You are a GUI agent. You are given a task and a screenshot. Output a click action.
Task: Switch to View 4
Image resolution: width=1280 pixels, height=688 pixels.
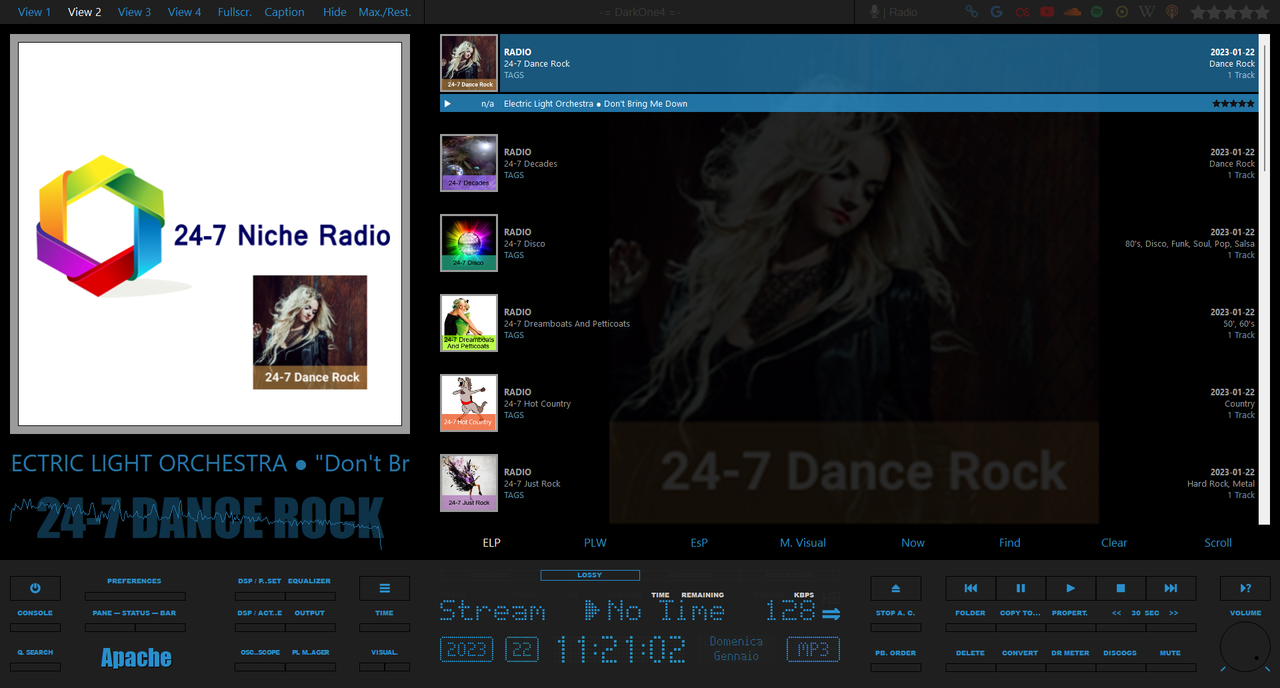point(184,12)
